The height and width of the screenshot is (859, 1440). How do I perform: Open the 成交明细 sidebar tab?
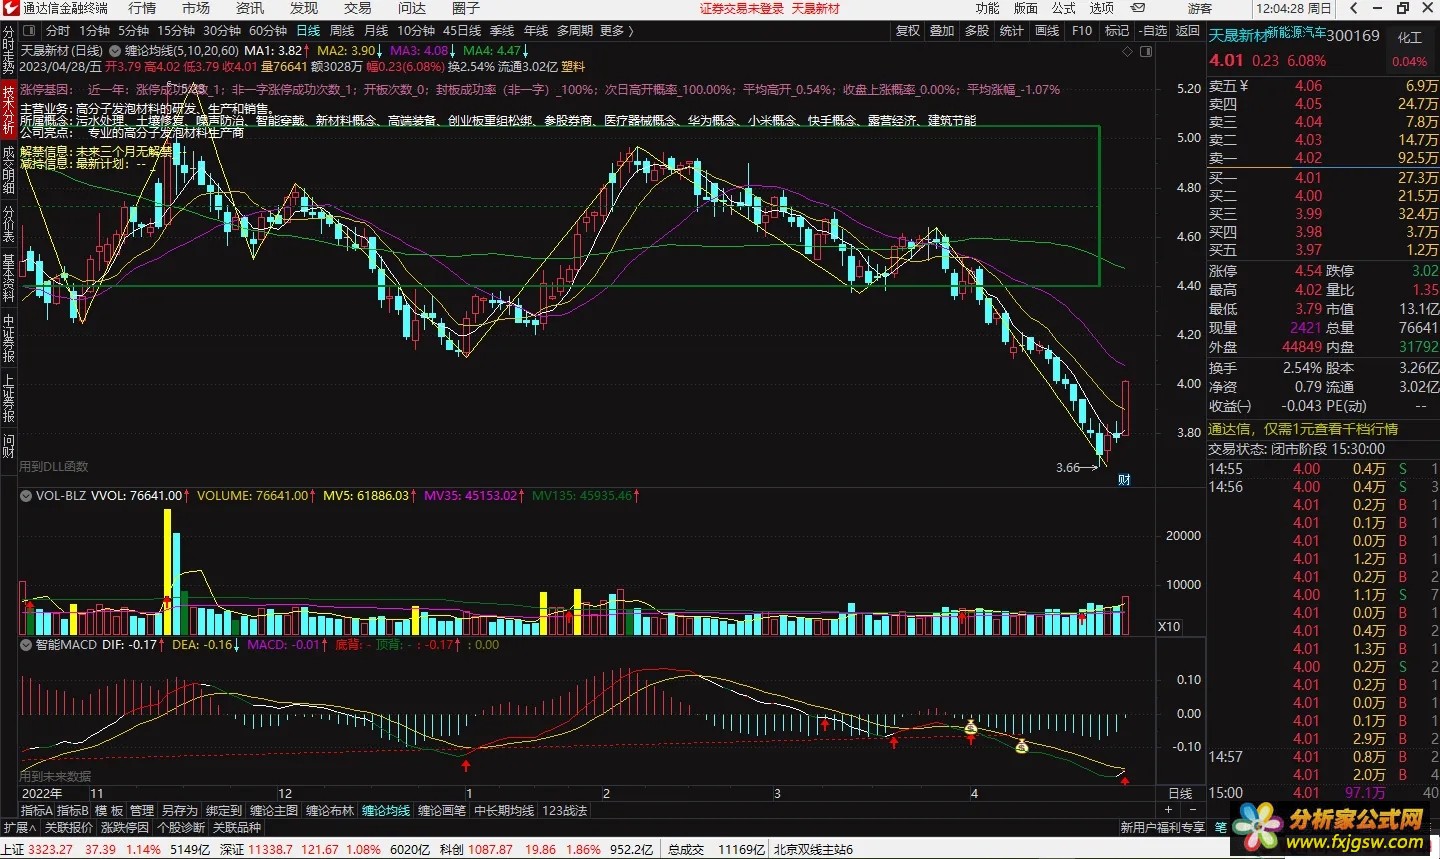[x=8, y=170]
